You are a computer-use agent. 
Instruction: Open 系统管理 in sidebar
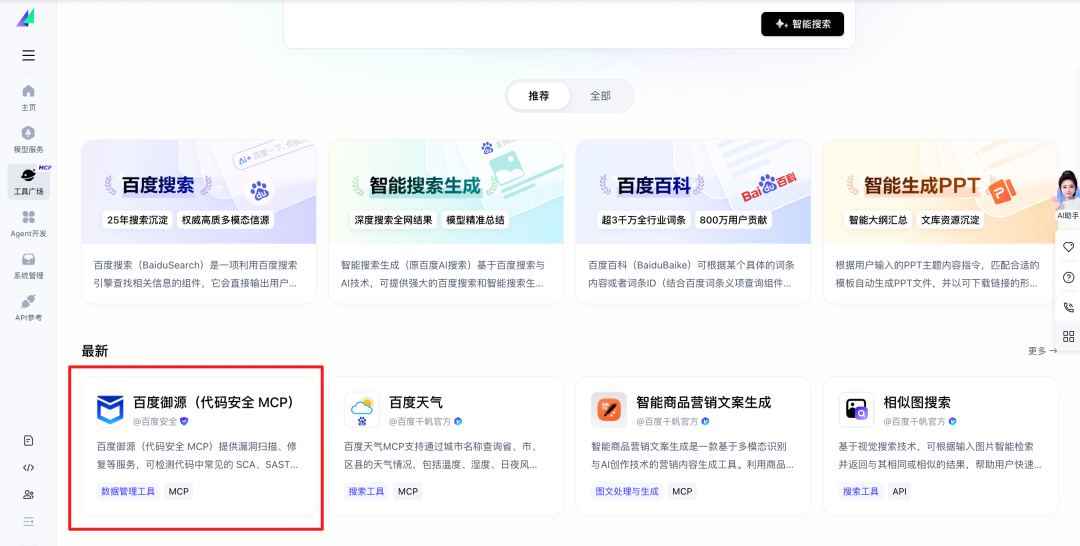[28, 266]
